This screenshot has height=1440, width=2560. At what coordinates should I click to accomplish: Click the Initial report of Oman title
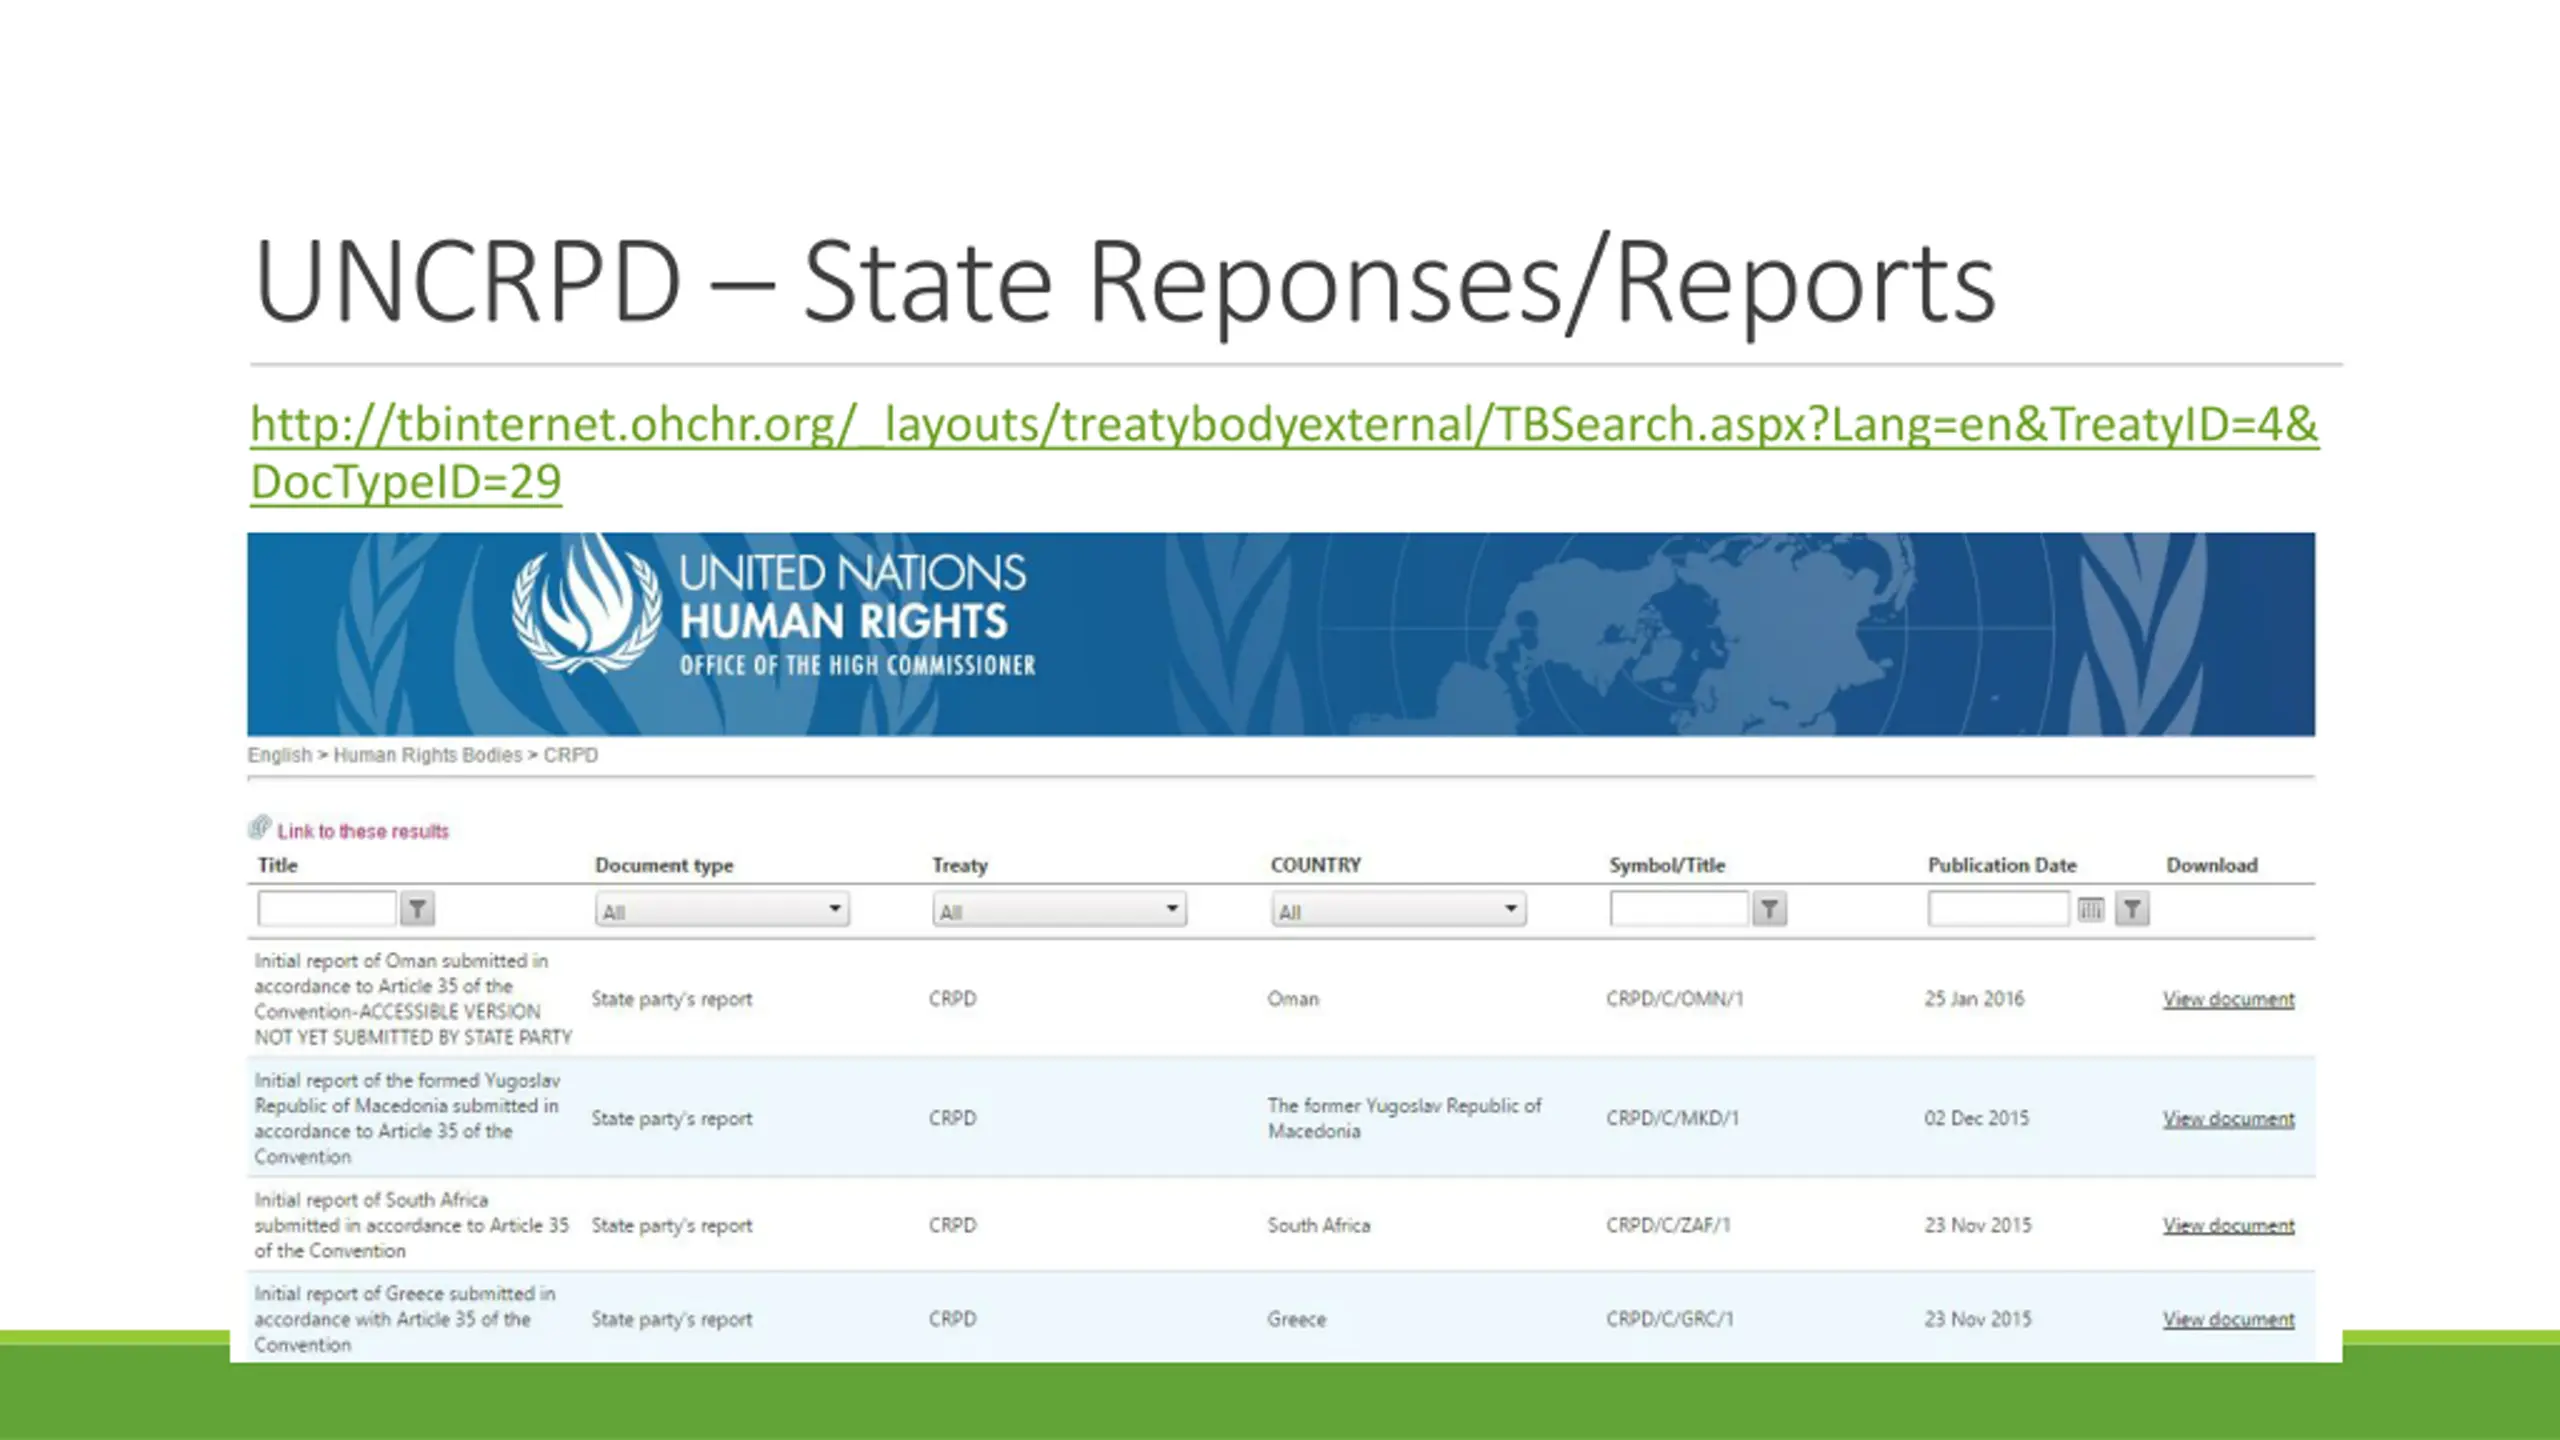click(413, 999)
